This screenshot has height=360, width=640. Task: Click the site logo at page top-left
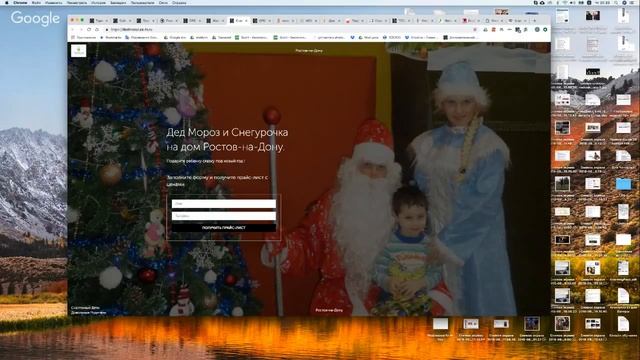tap(78, 51)
